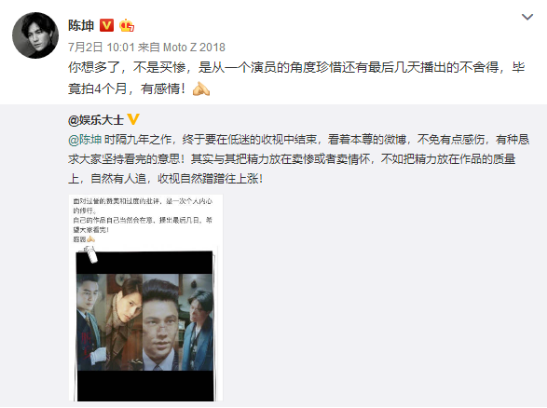Viewport: 547px width, 408px height.
Task: Click the red V verified badge
Action: [x=107, y=25]
